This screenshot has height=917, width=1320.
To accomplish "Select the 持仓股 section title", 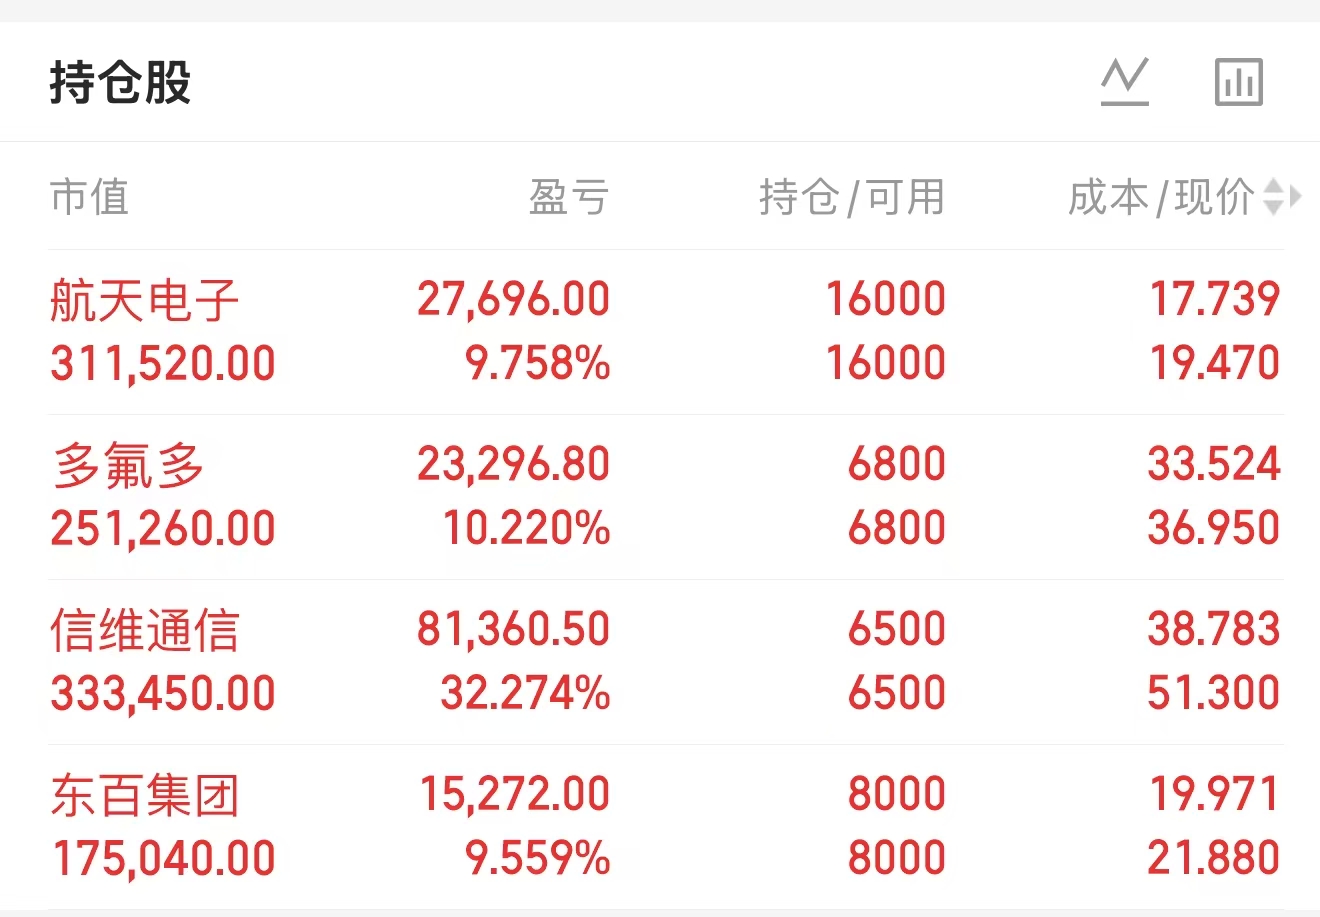I will (x=120, y=82).
